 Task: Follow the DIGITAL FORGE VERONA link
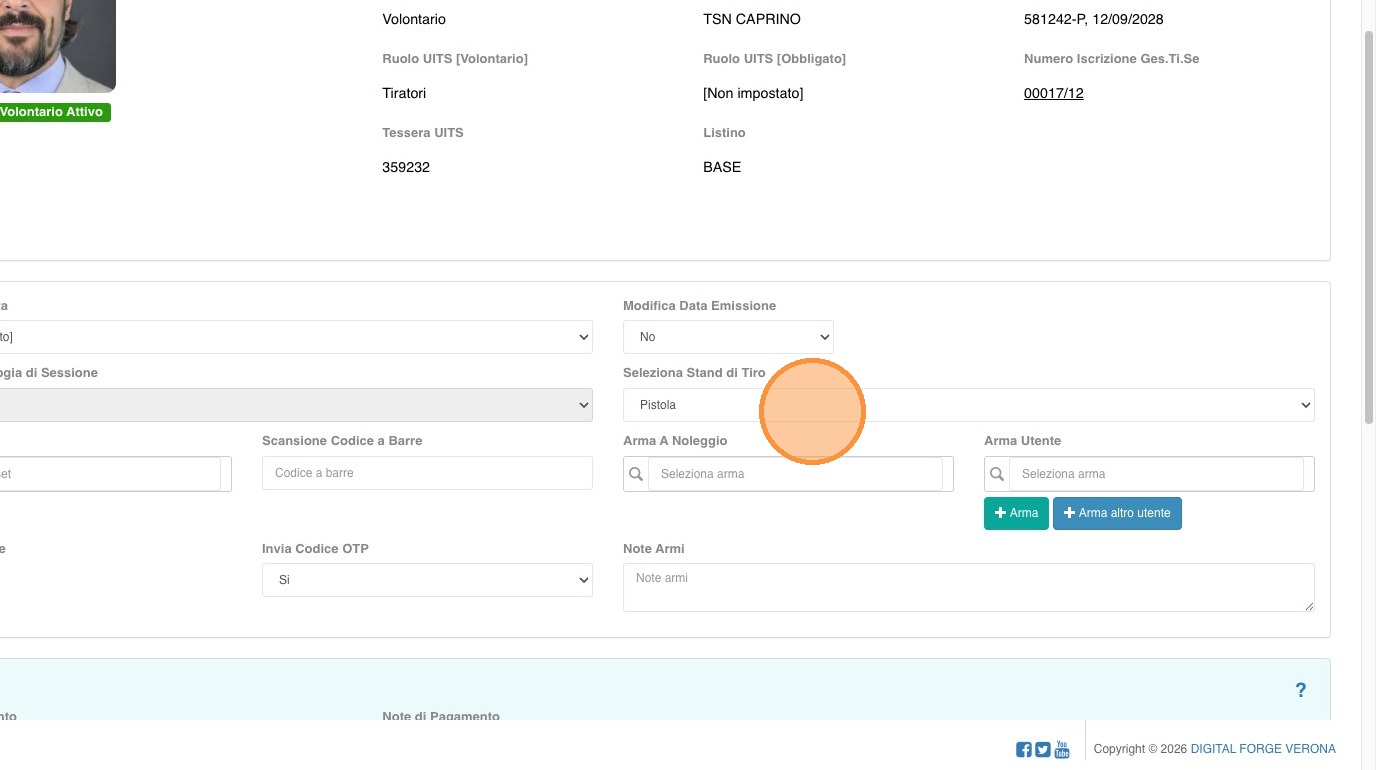[1262, 749]
